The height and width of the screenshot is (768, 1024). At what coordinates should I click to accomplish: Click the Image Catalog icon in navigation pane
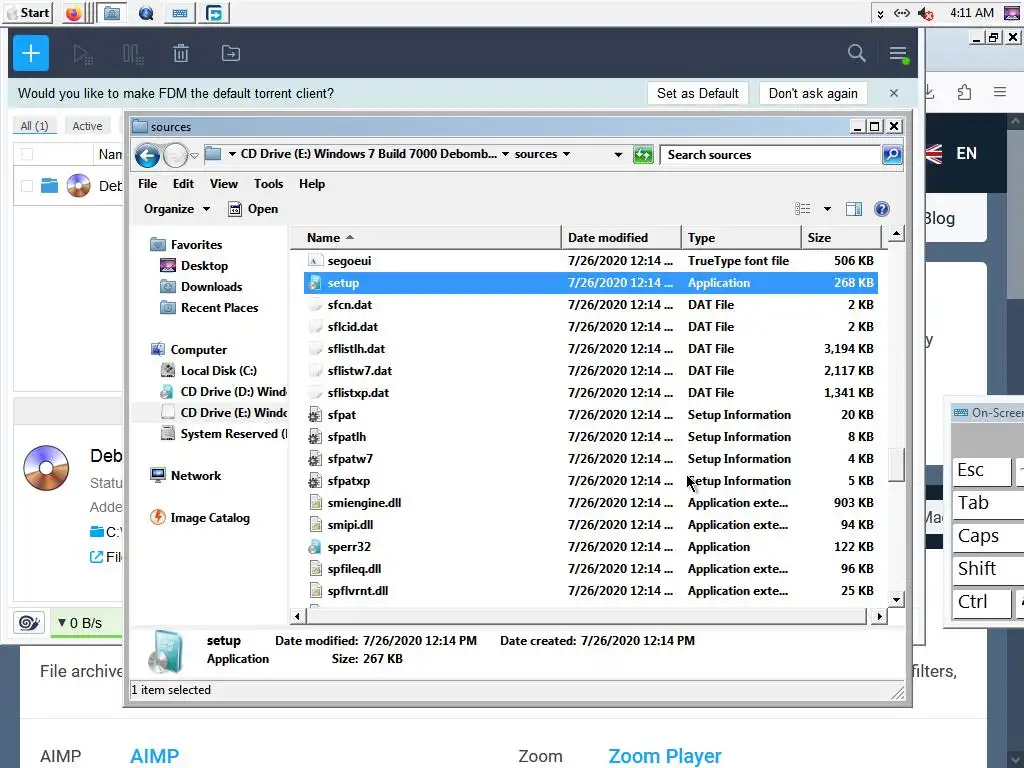(x=157, y=517)
